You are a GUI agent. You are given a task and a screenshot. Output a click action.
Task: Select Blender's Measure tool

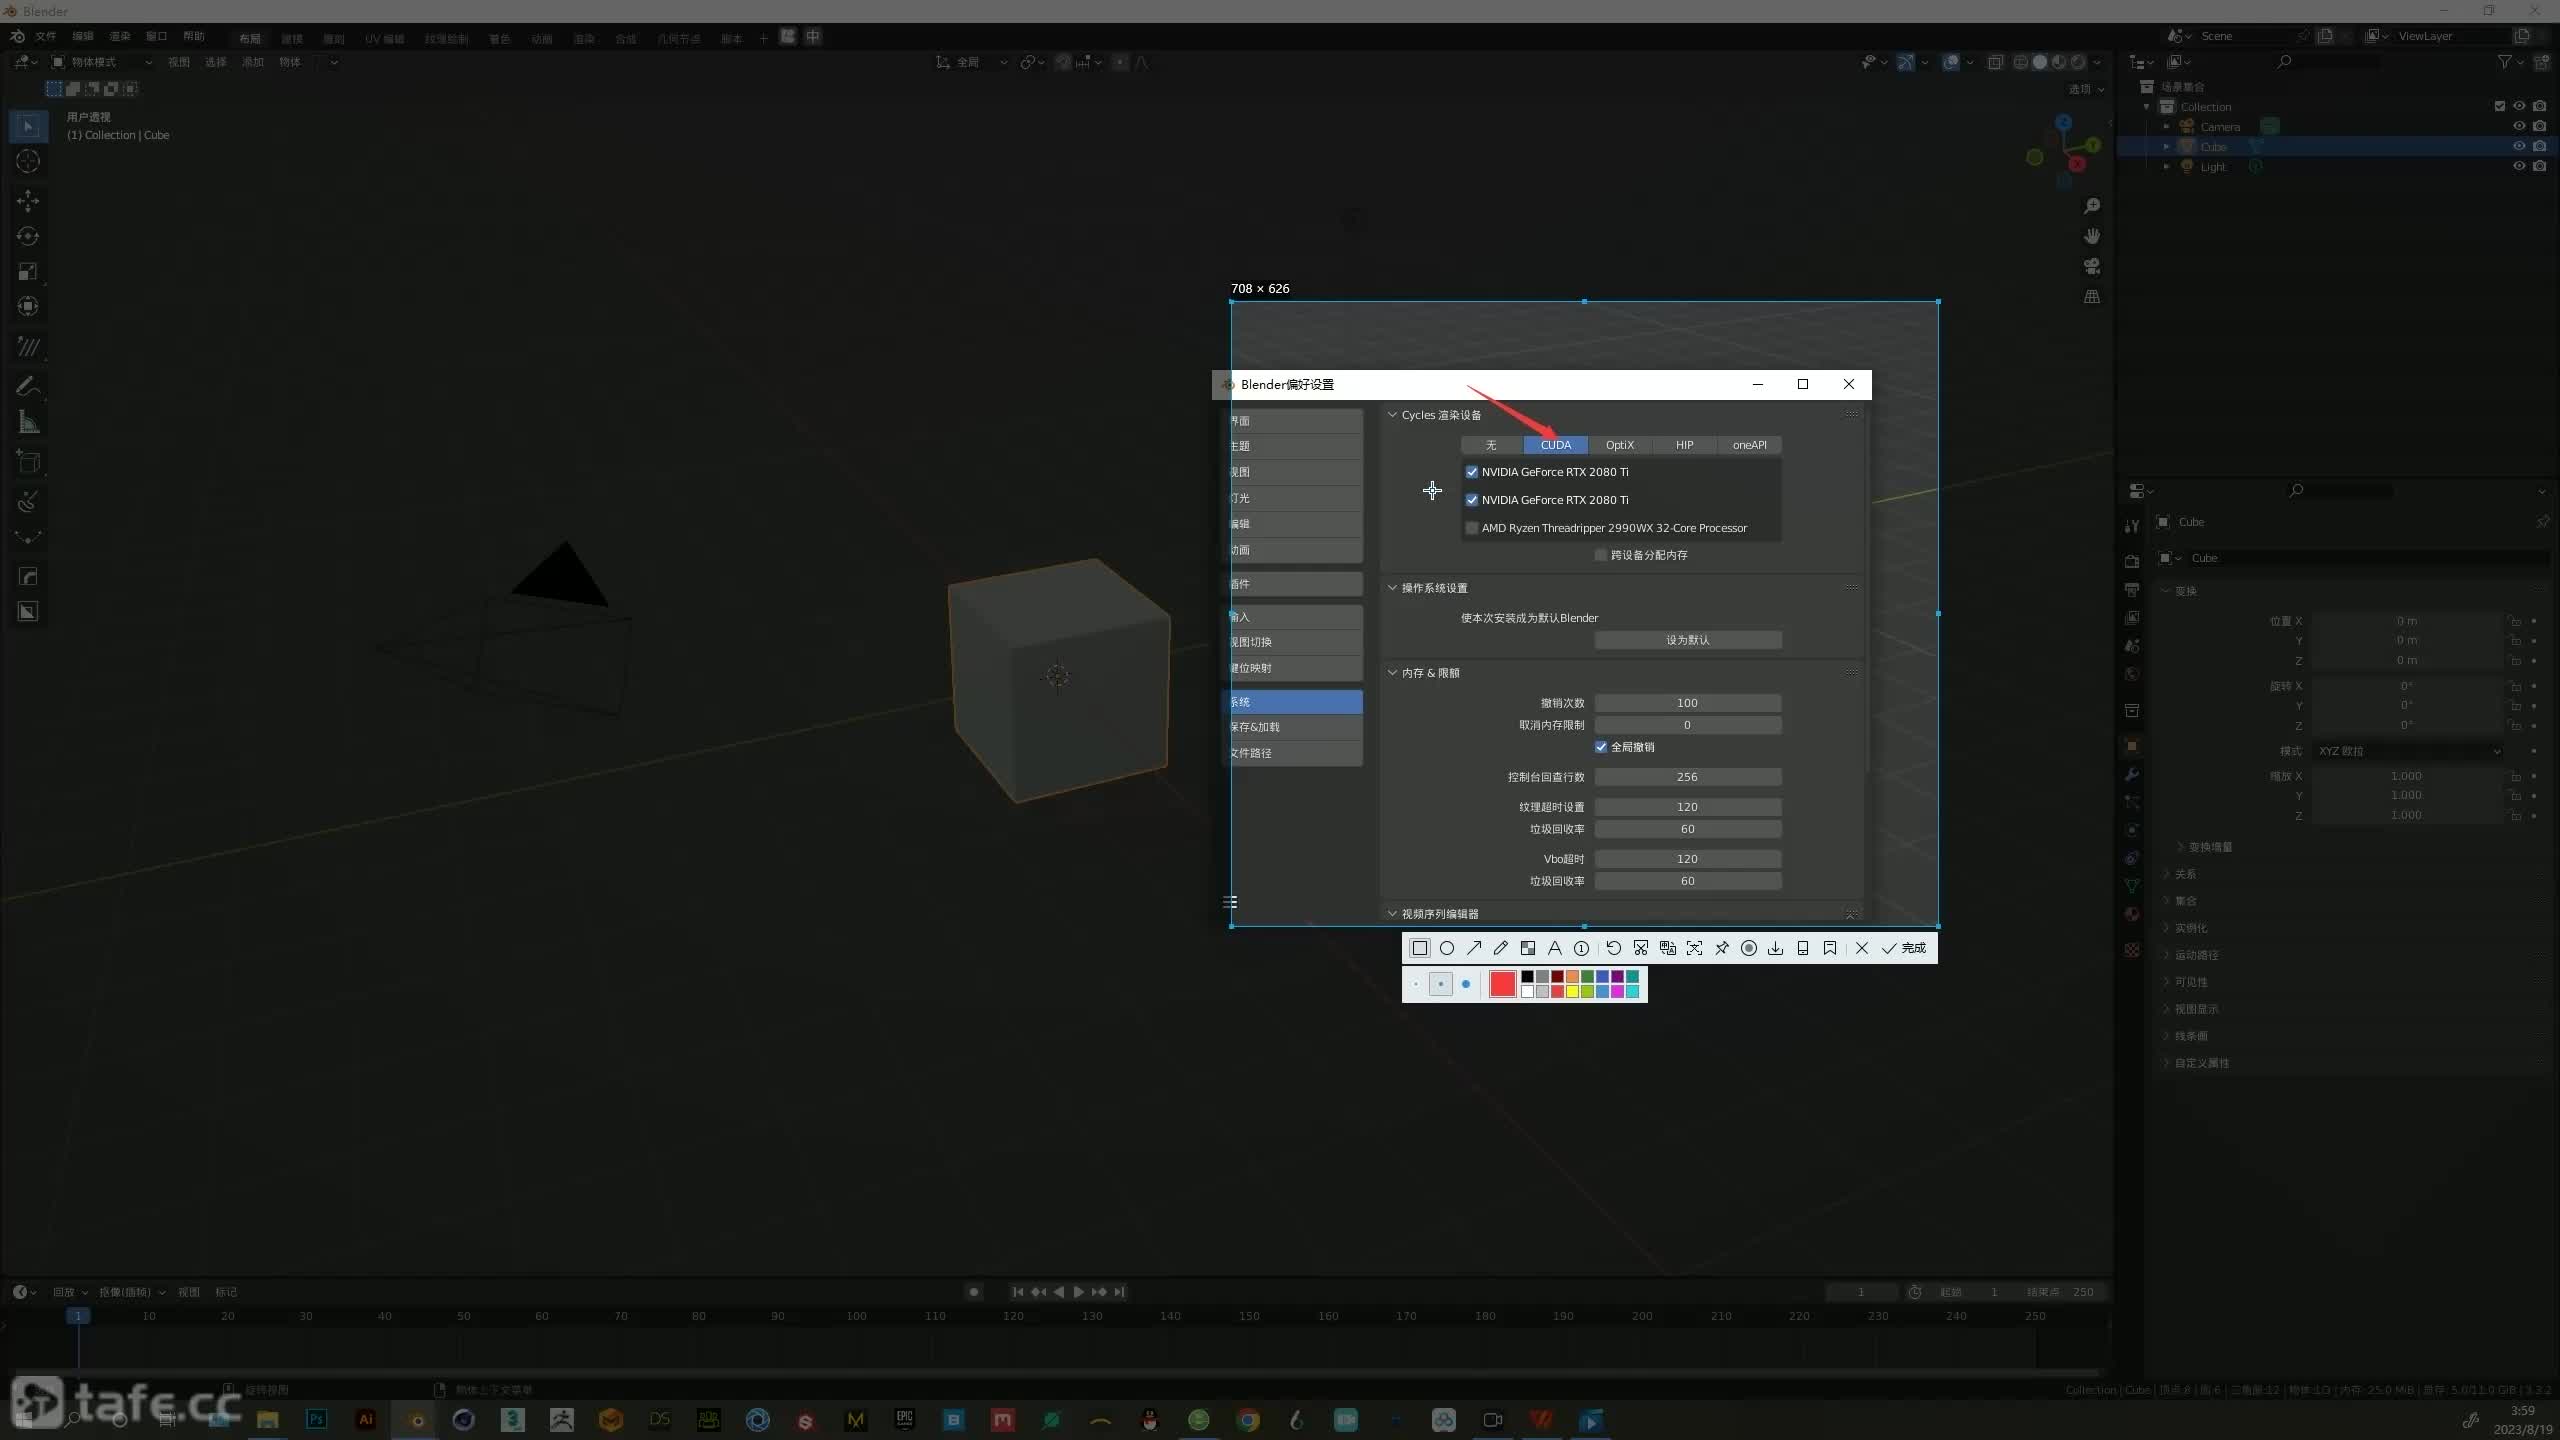tap(28, 422)
